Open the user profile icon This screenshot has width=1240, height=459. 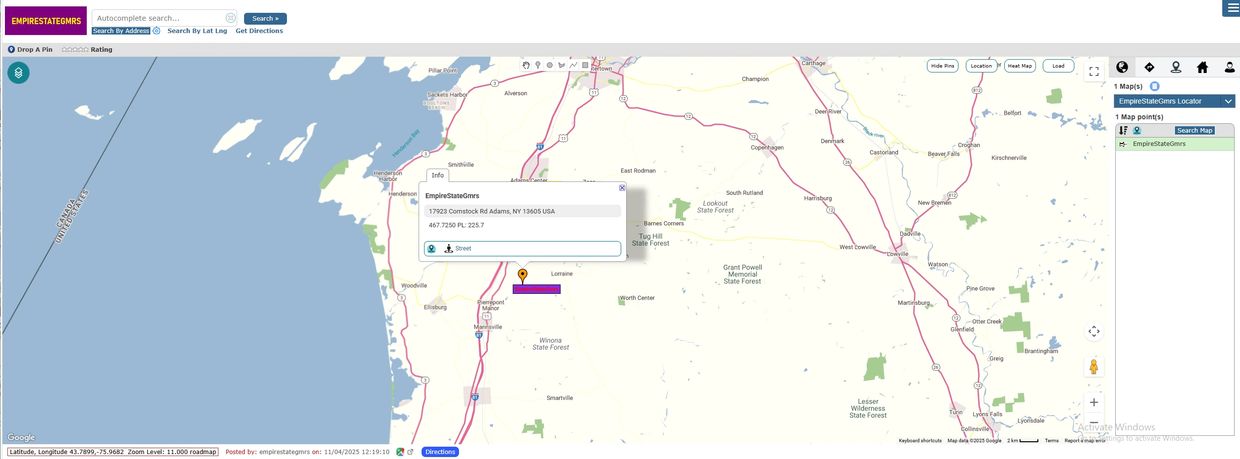(1229, 67)
